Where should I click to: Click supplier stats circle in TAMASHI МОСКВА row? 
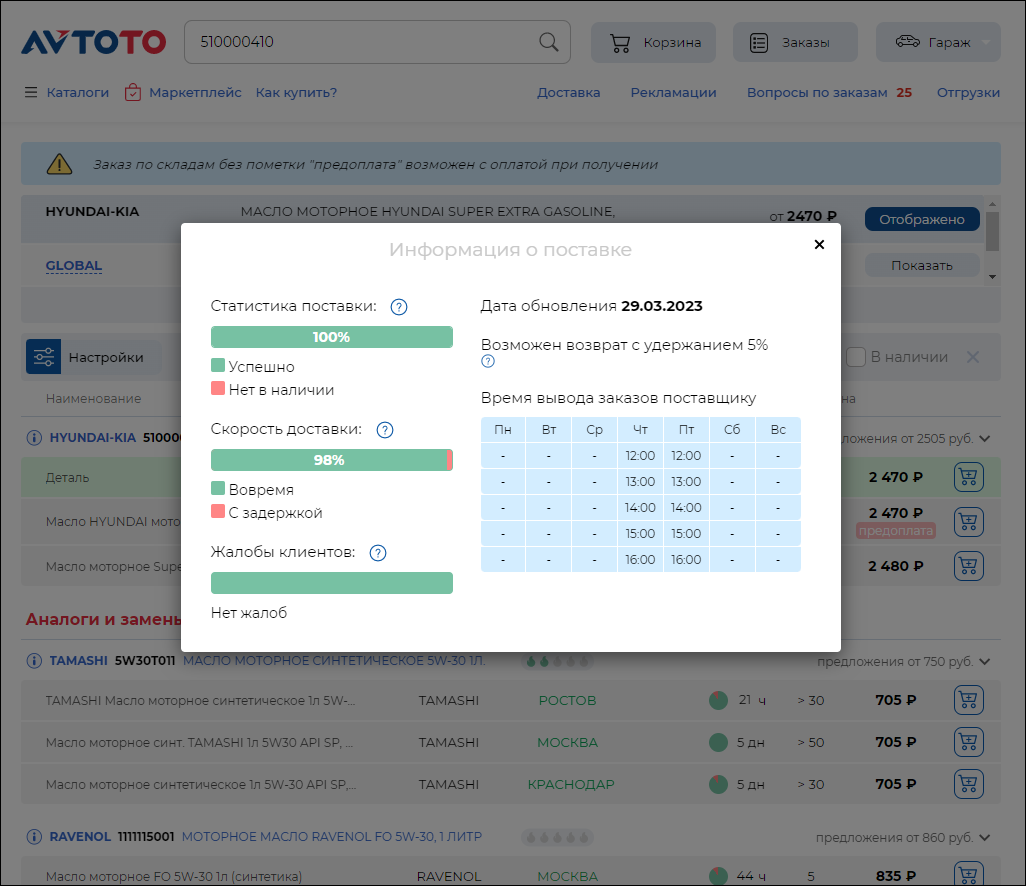pos(718,742)
